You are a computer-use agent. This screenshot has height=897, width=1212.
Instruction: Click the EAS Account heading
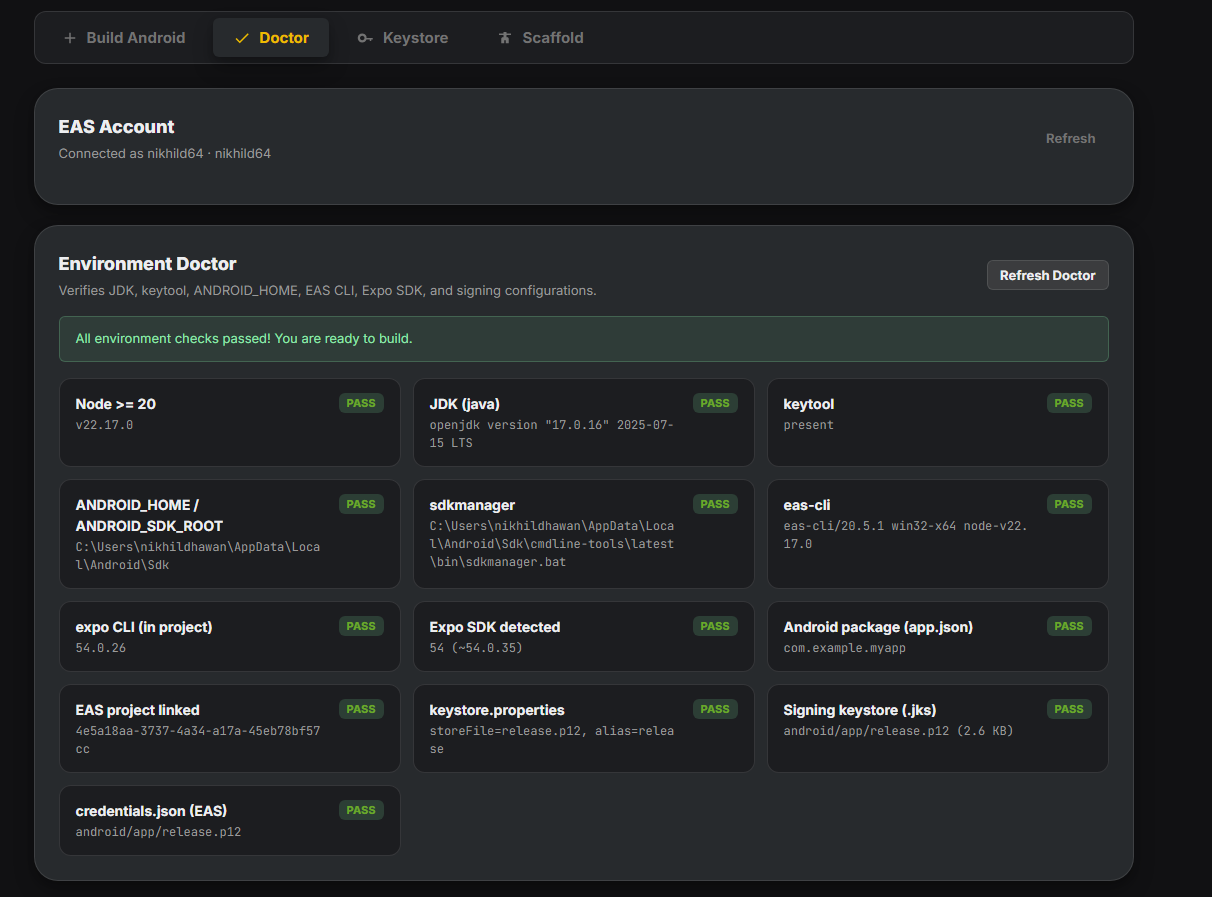[116, 127]
